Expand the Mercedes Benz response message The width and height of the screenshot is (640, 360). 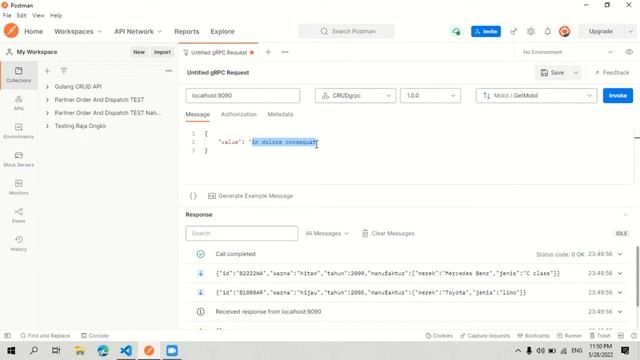pyautogui.click(x=620, y=273)
